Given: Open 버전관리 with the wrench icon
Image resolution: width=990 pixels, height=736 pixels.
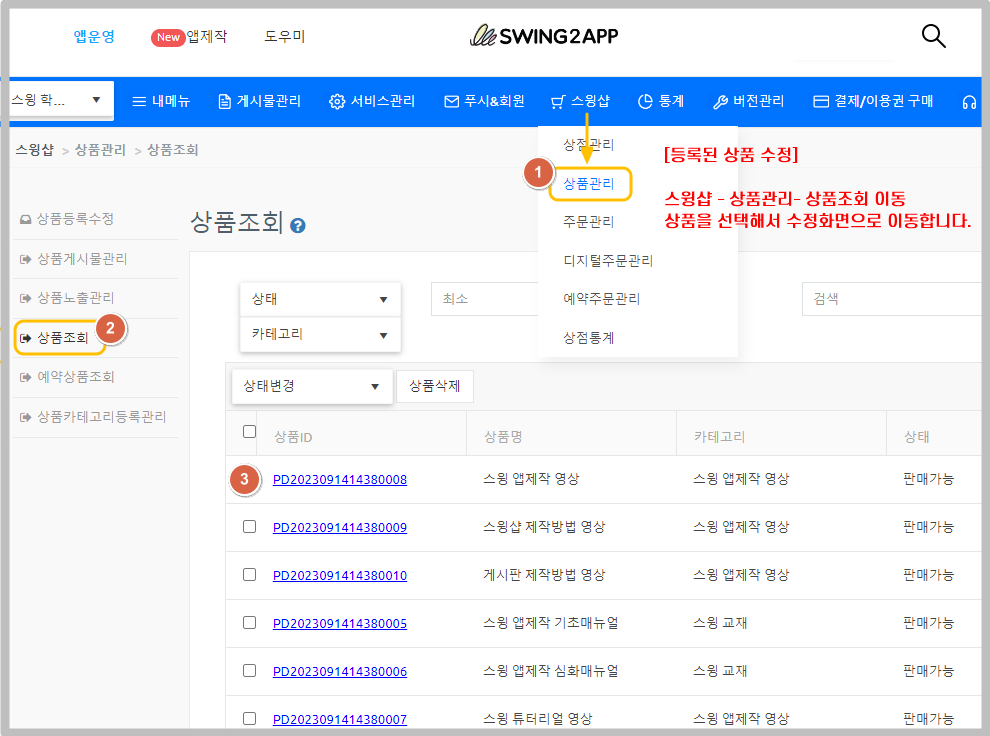Looking at the screenshot, I should click(x=748, y=101).
